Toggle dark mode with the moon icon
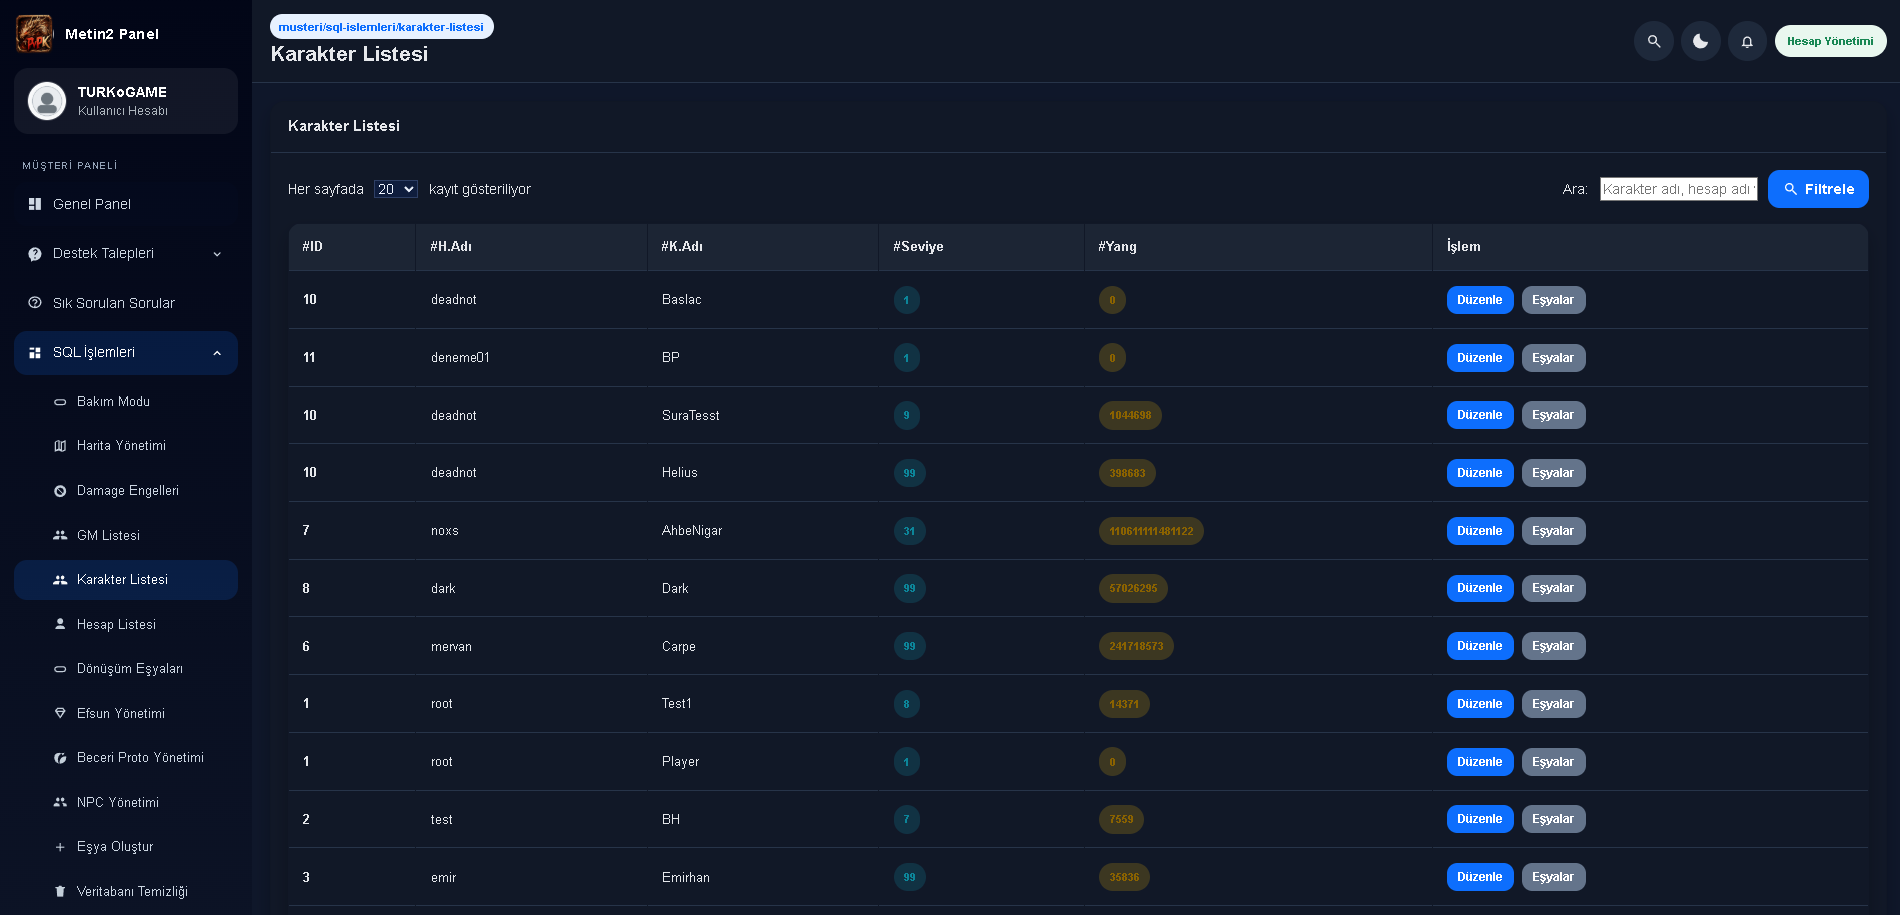Screen dimensions: 1900x915 click(1701, 41)
